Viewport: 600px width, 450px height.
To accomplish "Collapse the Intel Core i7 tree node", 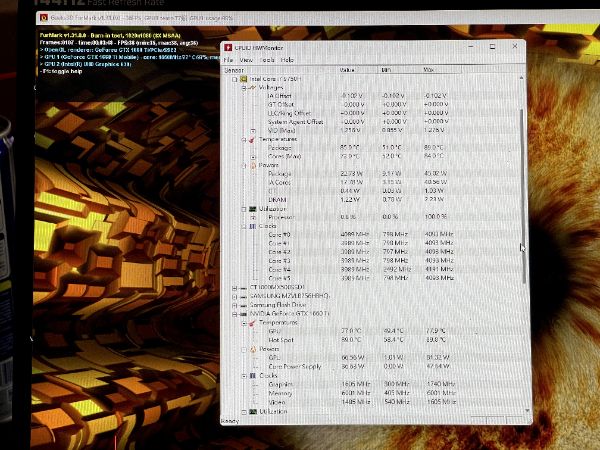I will pyautogui.click(x=235, y=79).
